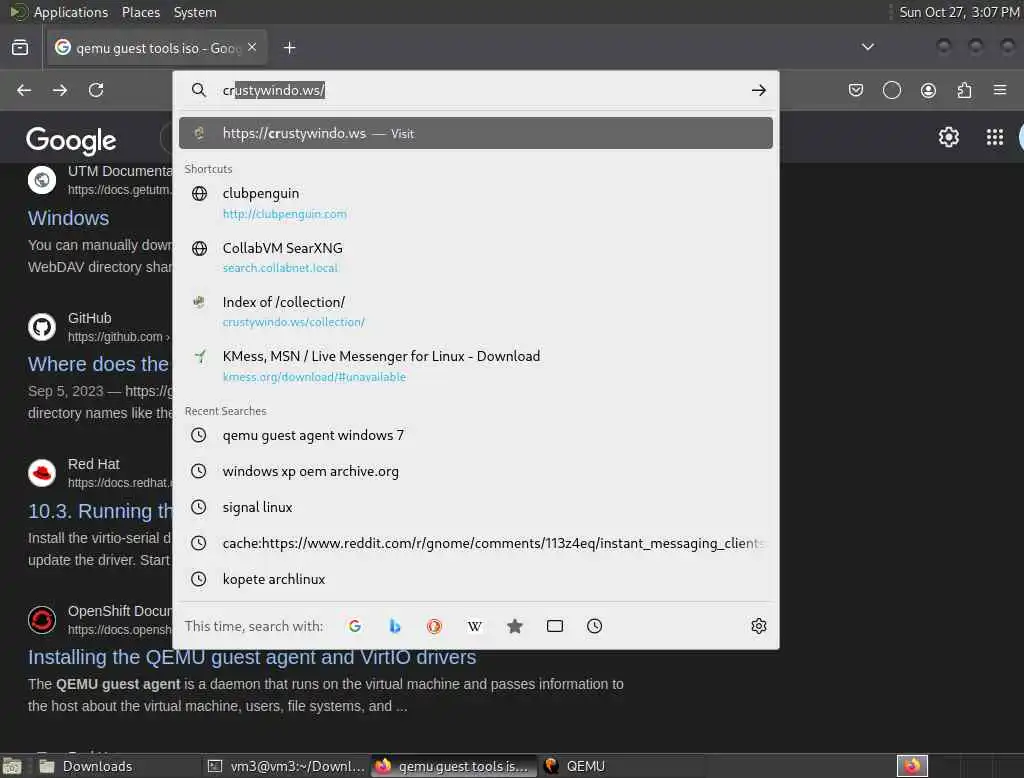Choose recent search cache reddit gnome link

(x=475, y=543)
